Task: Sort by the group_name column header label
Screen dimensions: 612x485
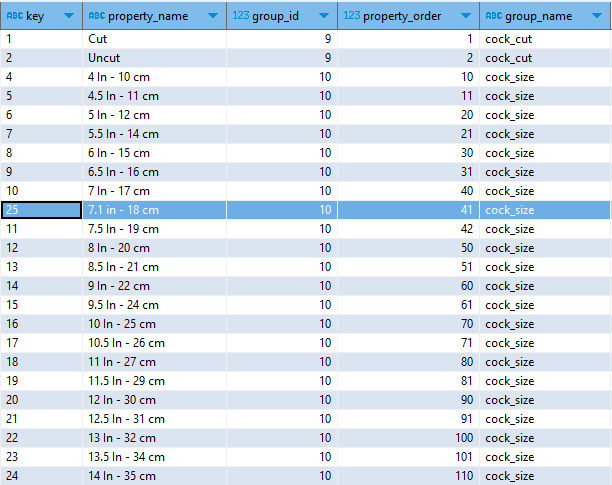Action: click(539, 16)
